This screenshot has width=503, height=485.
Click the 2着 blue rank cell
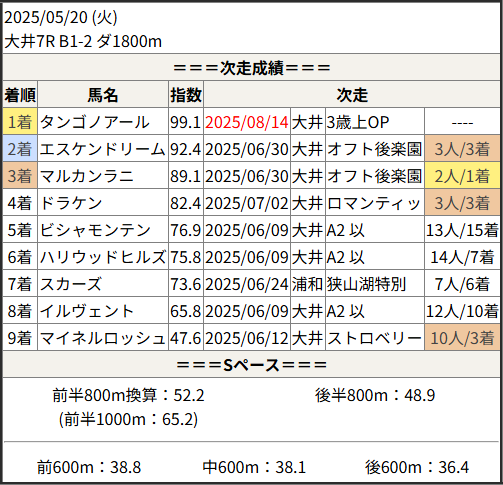coord(20,148)
